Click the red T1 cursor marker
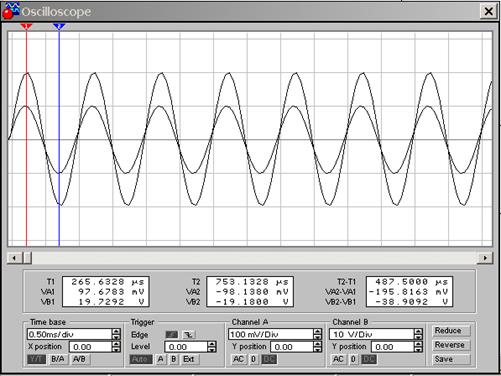The height and width of the screenshot is (376, 501). tap(26, 26)
